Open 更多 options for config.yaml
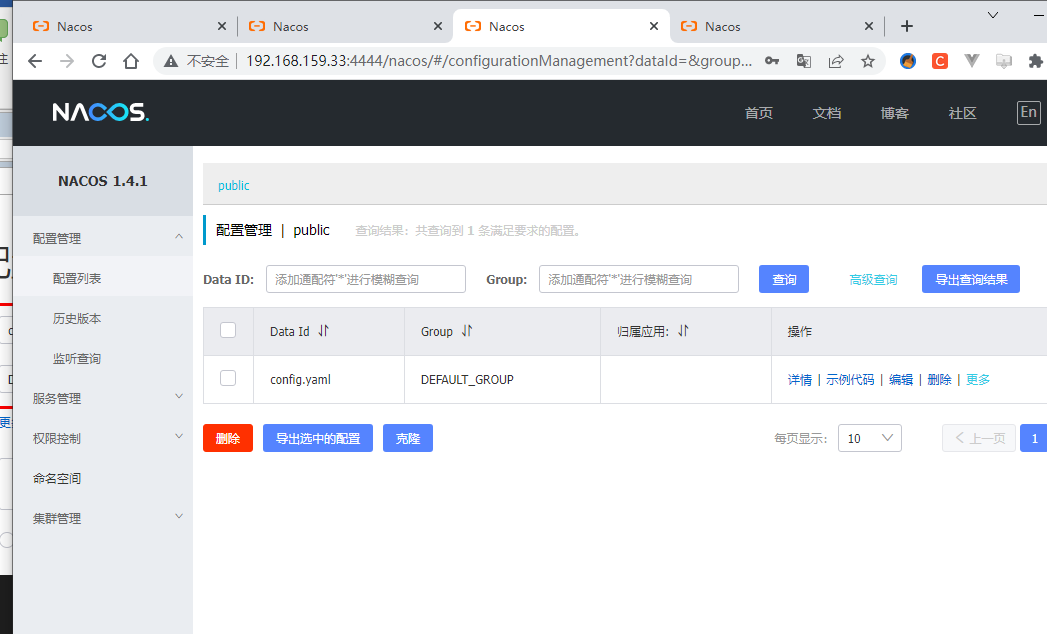This screenshot has width=1047, height=634. coord(978,379)
